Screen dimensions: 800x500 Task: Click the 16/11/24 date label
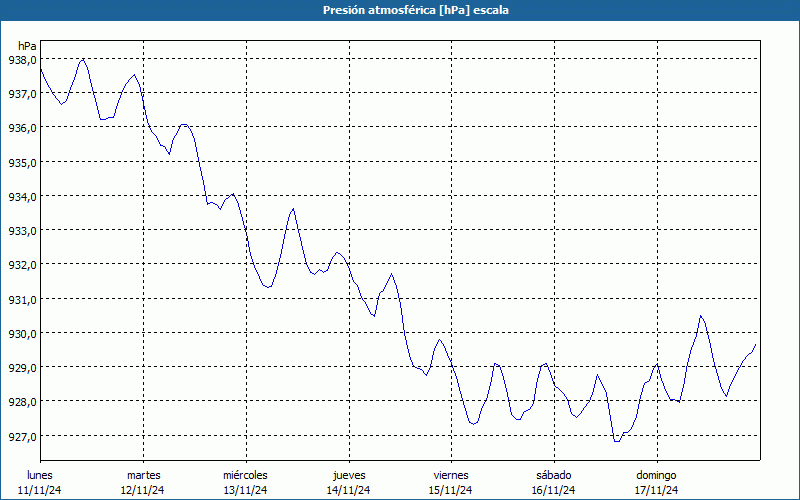point(554,490)
